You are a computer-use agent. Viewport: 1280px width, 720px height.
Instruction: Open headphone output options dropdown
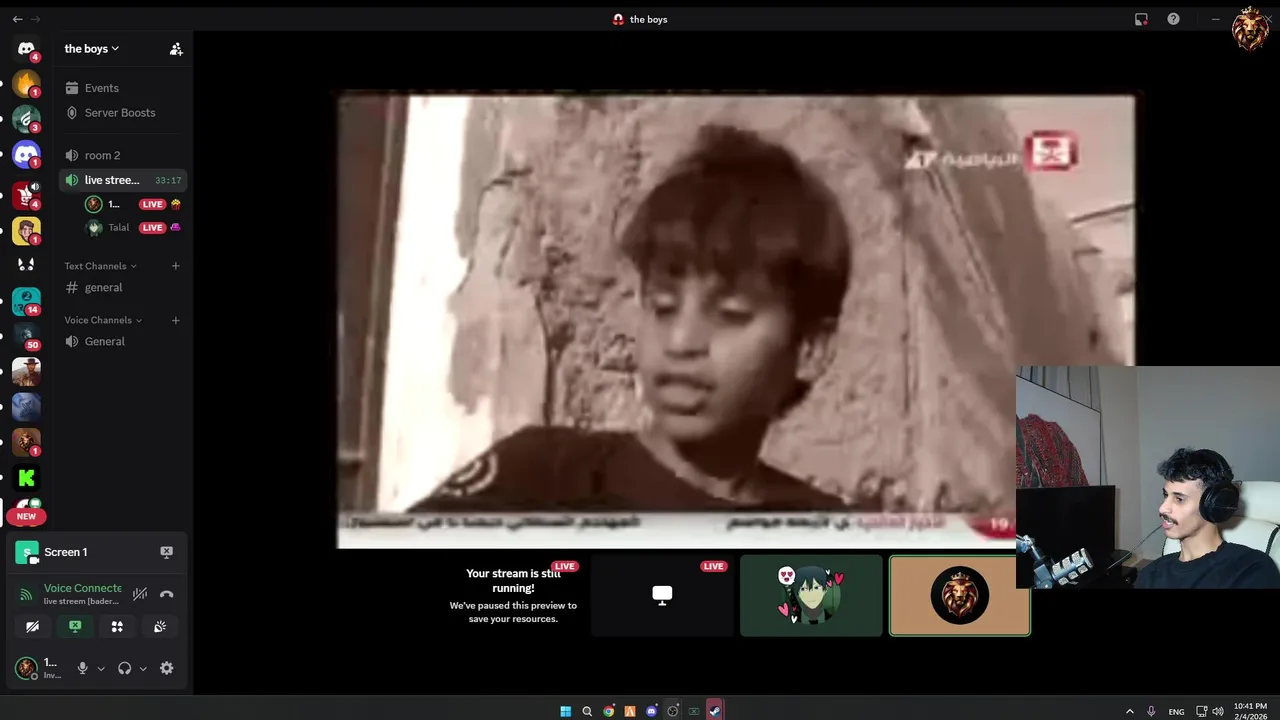(x=143, y=668)
